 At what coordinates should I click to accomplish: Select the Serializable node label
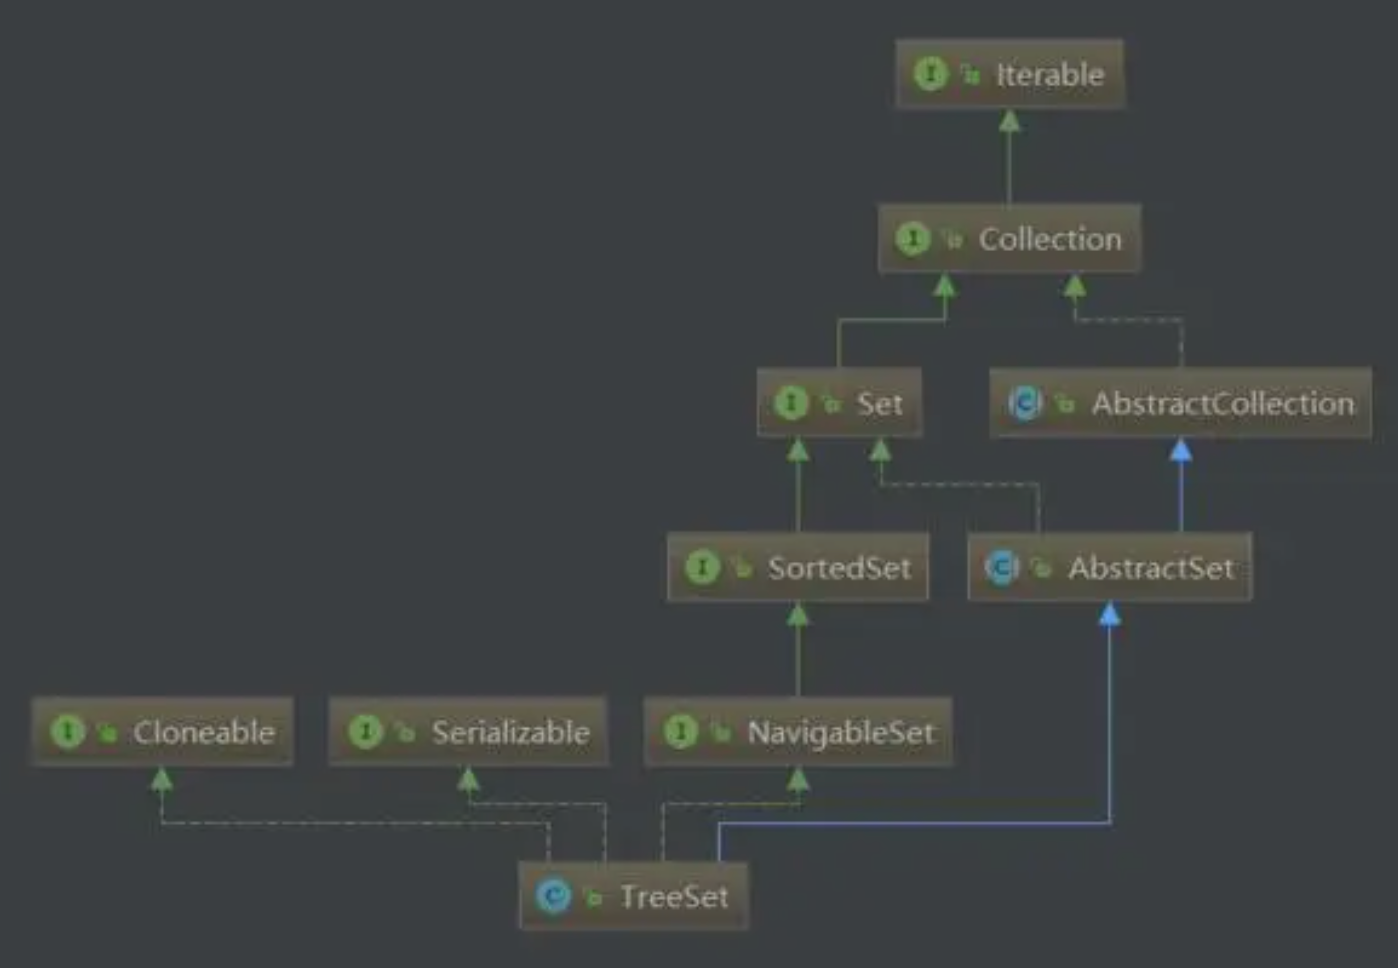click(x=511, y=733)
